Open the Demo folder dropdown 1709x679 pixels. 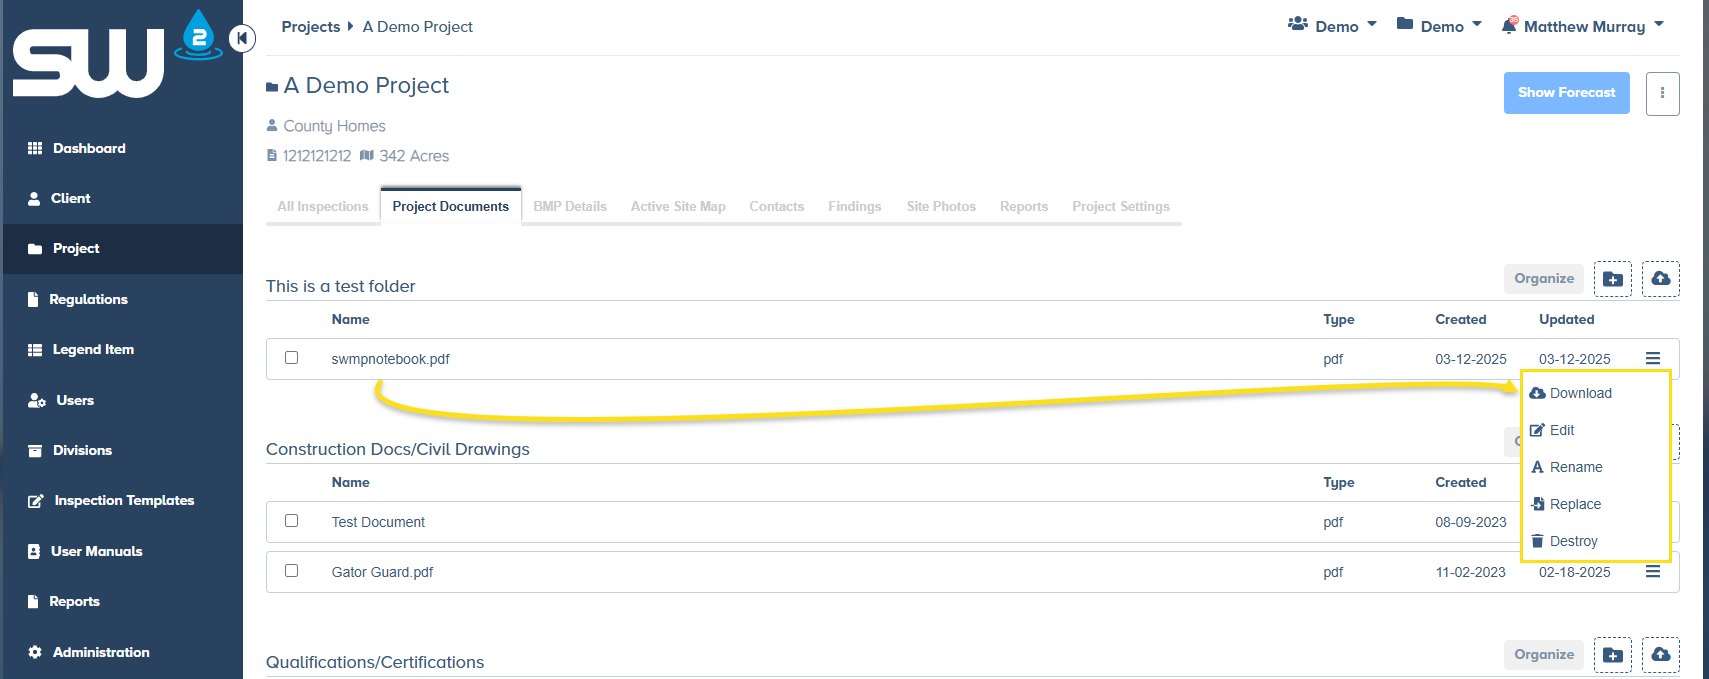coord(1439,26)
